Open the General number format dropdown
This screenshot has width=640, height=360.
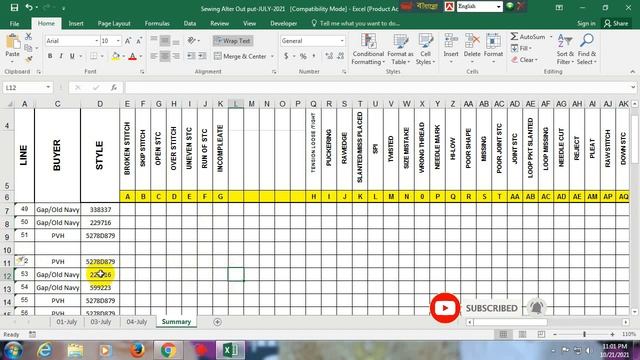click(342, 41)
